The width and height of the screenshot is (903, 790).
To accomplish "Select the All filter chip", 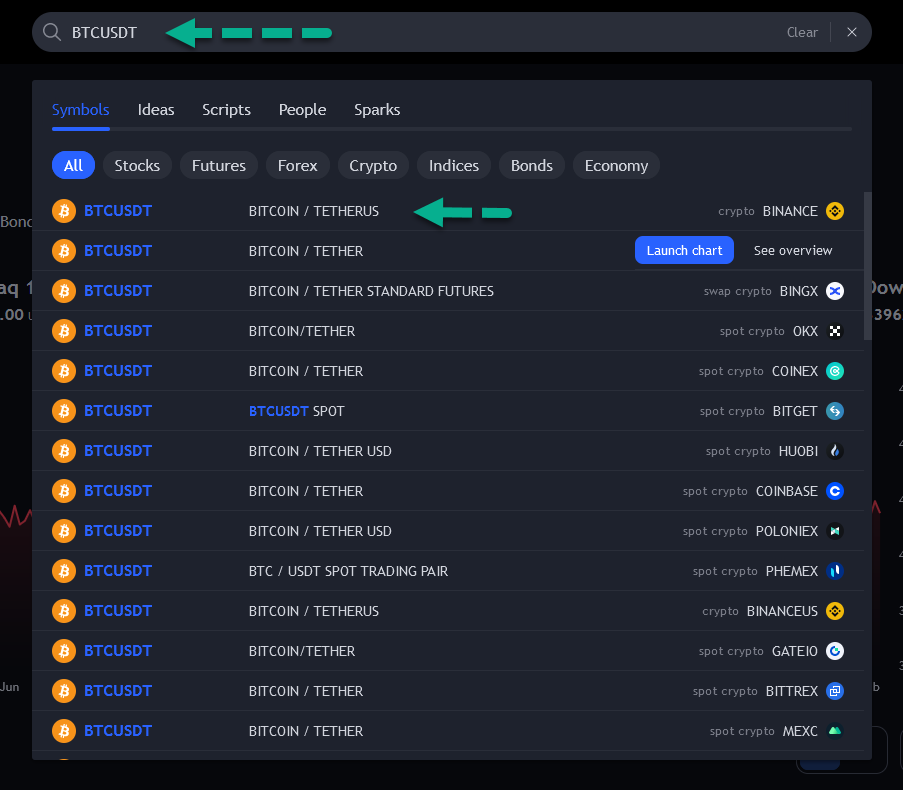I will (73, 165).
